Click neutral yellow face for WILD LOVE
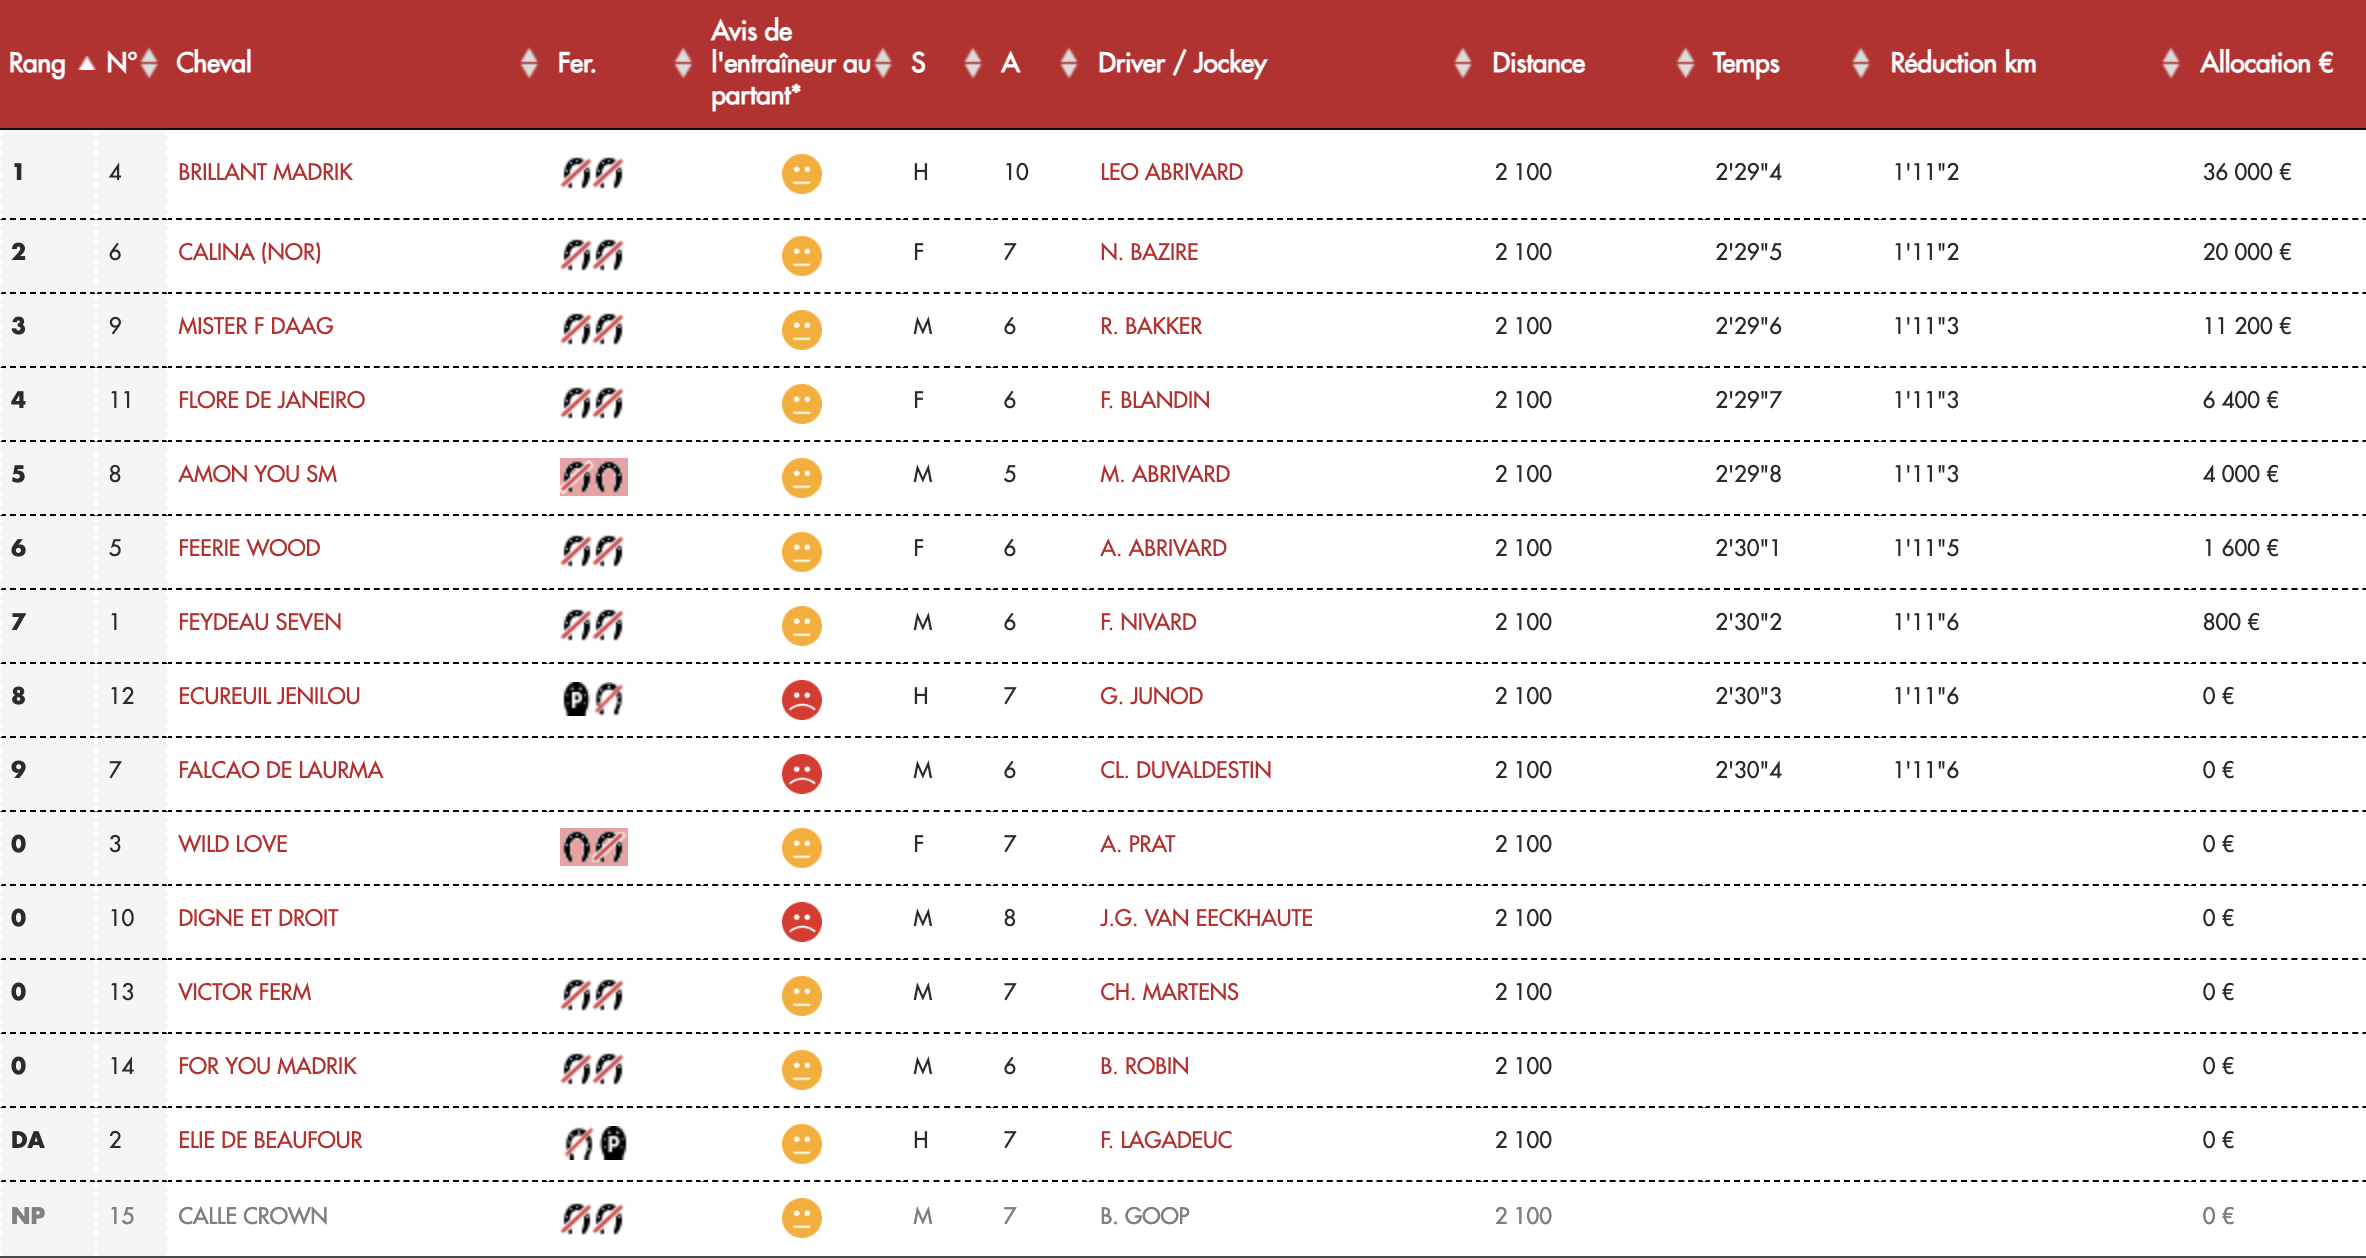2366x1258 pixels. [x=801, y=847]
